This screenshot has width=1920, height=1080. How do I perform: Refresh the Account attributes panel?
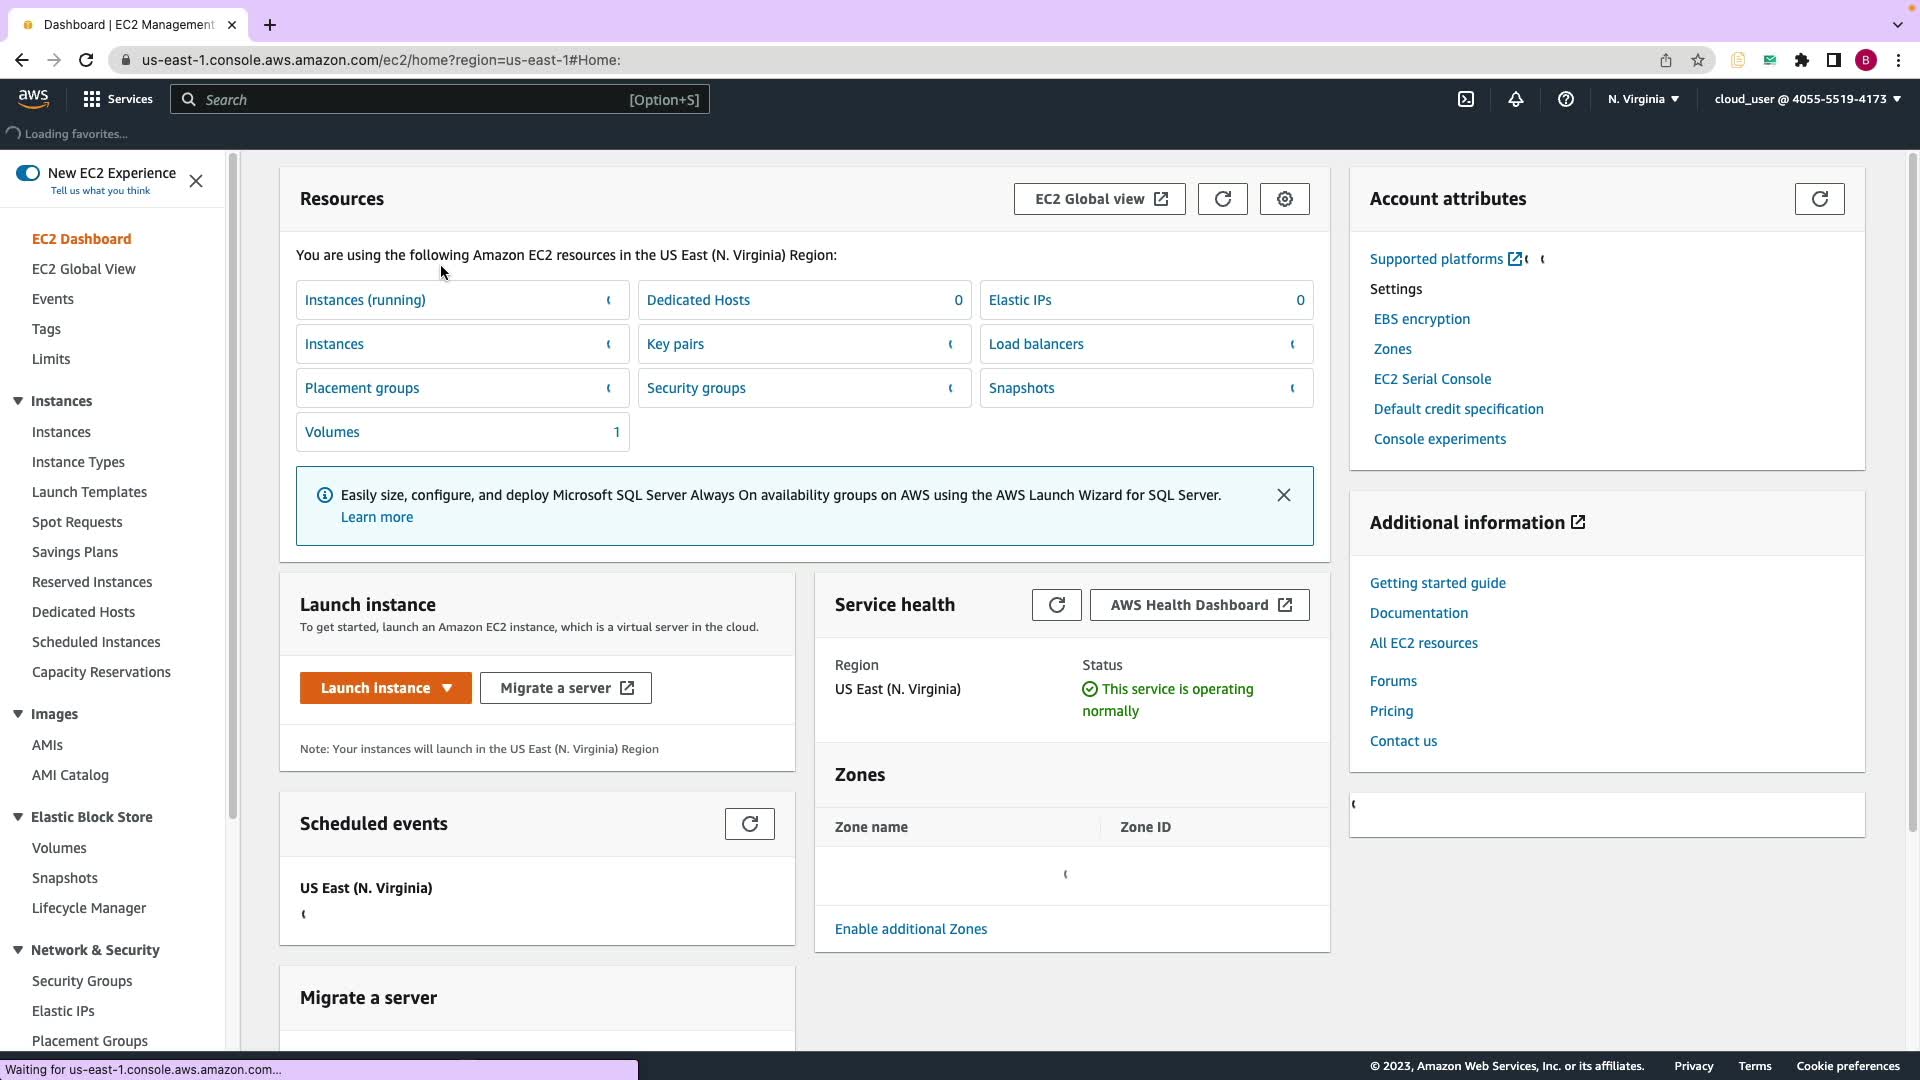(1819, 199)
